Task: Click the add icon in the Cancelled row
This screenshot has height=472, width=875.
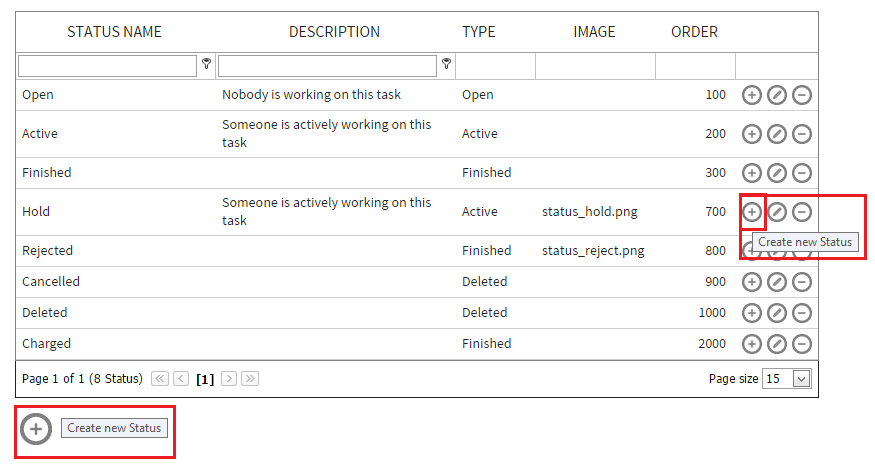Action: pyautogui.click(x=752, y=282)
